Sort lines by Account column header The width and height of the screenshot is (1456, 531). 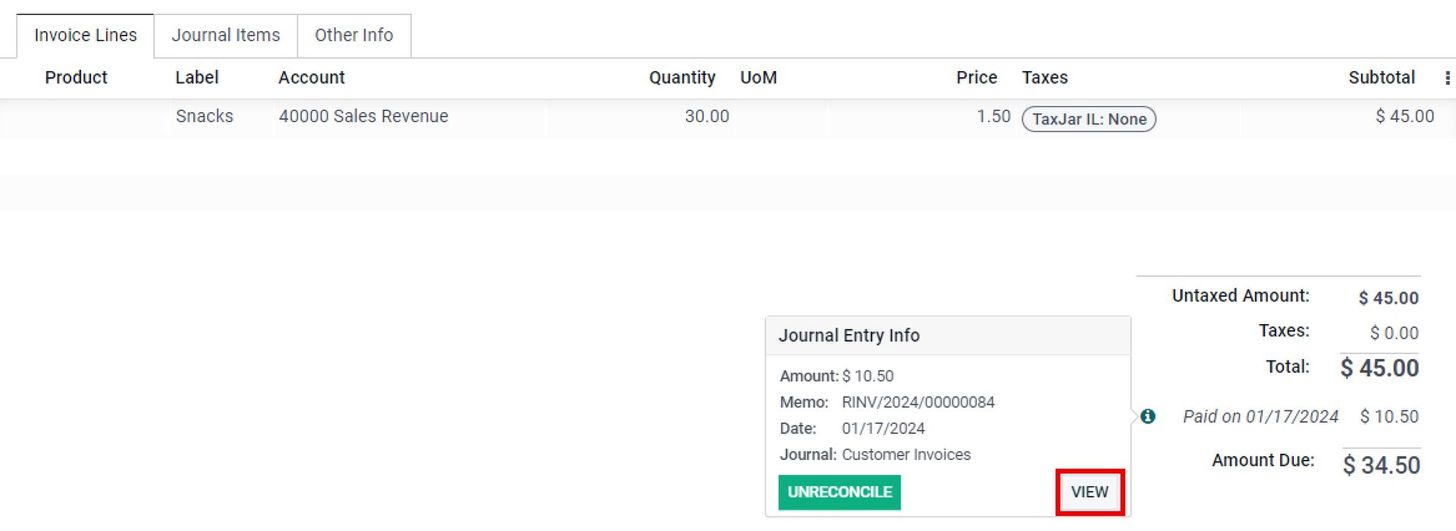point(312,78)
